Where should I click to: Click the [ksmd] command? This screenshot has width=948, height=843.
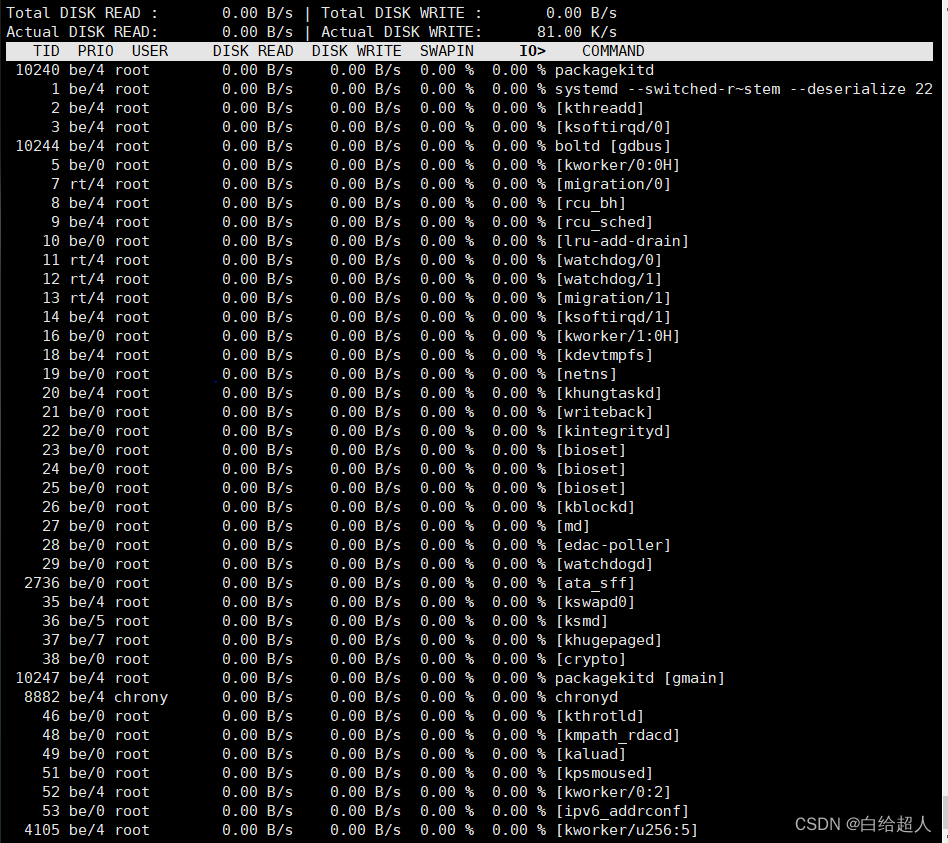pyautogui.click(x=582, y=621)
